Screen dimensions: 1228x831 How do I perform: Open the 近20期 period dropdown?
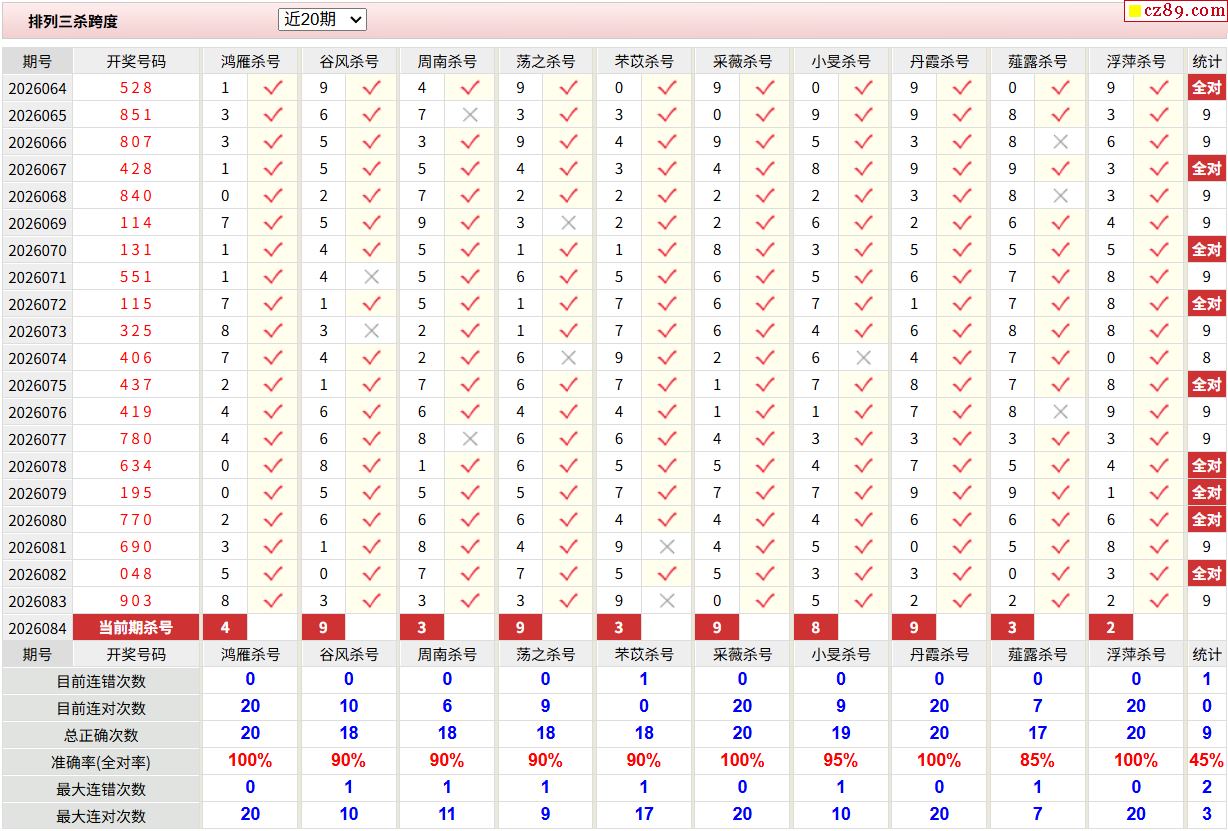coord(322,19)
